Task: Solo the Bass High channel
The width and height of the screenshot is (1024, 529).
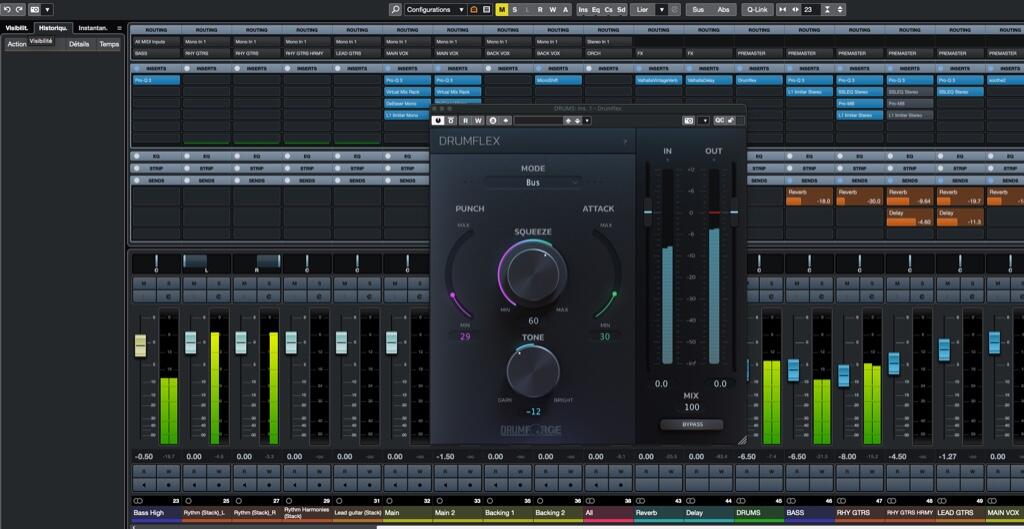Action: click(168, 283)
